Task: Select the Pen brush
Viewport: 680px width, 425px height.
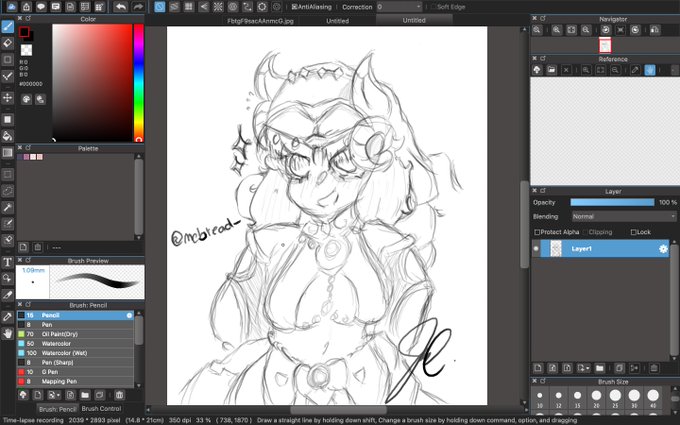Action: 75,324
